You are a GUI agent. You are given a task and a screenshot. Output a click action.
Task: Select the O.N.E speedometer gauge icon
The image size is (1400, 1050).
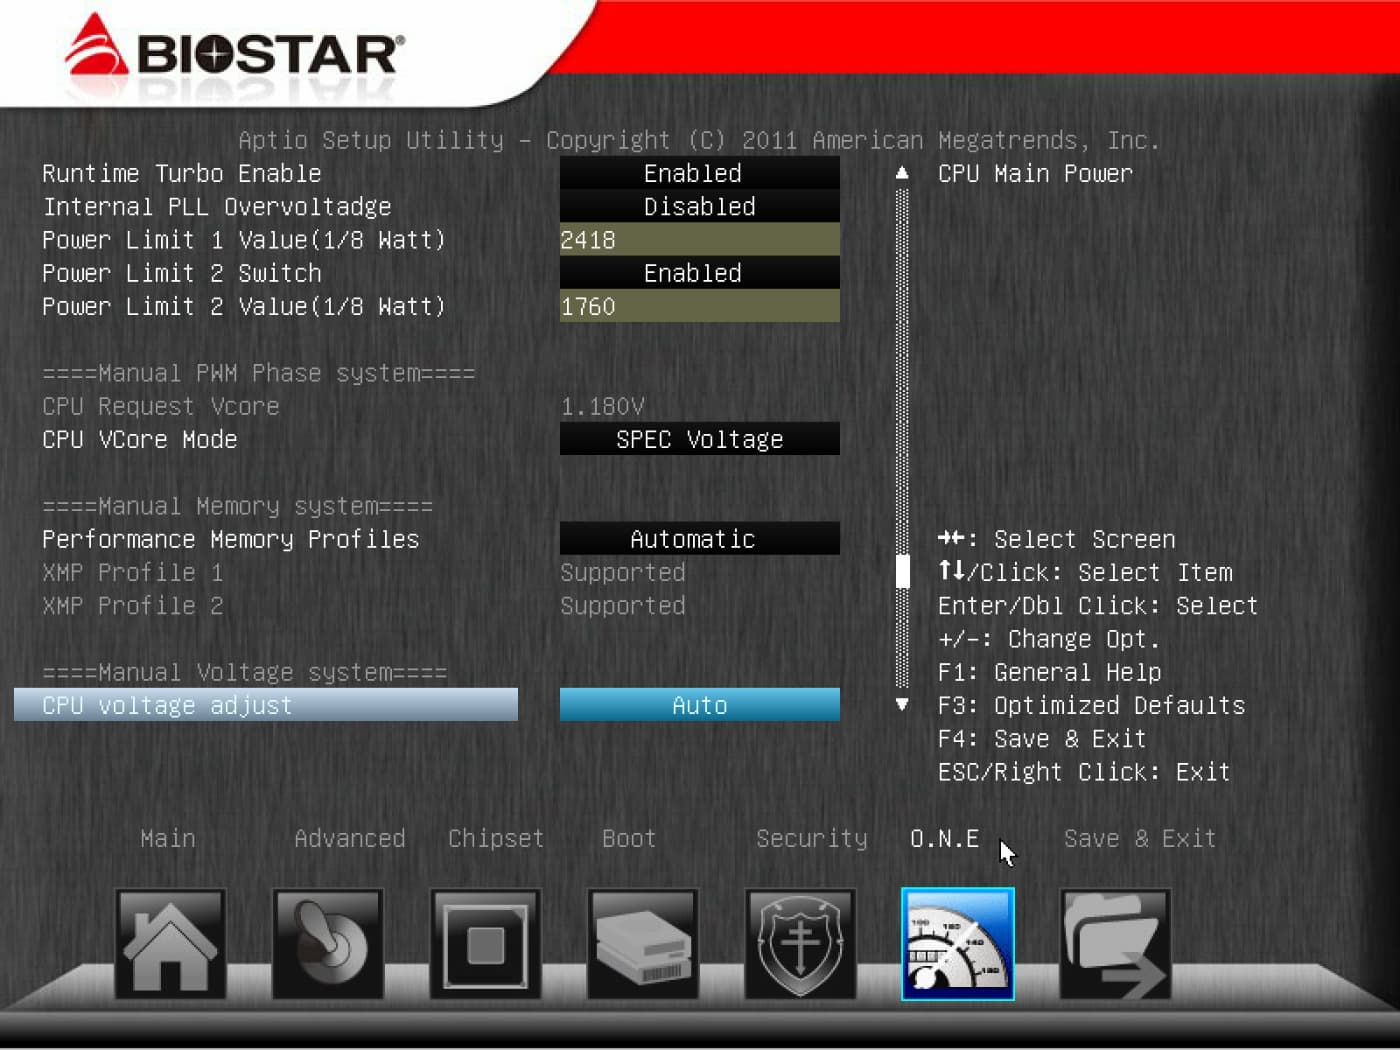click(x=958, y=944)
